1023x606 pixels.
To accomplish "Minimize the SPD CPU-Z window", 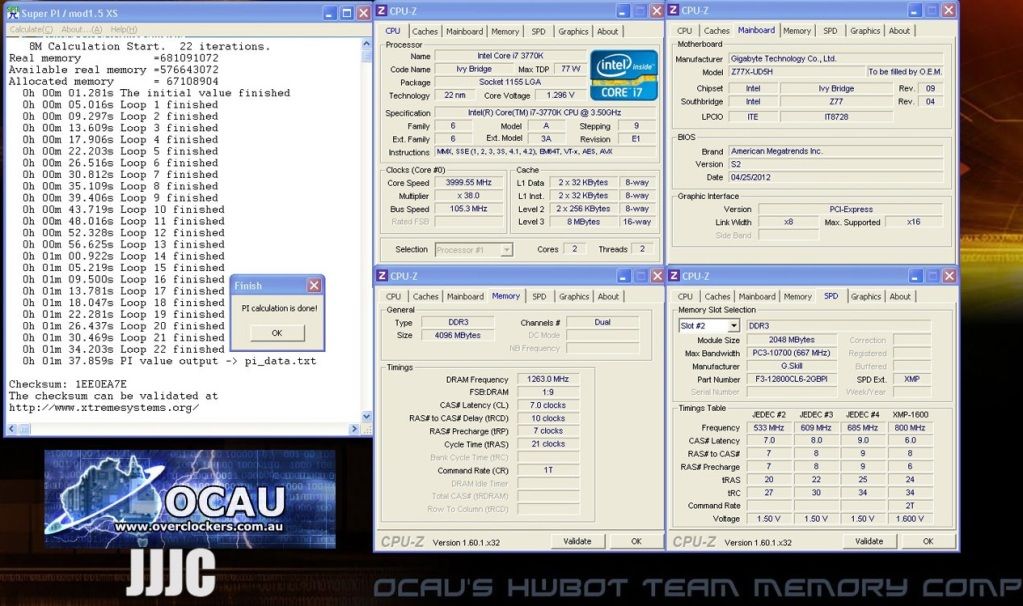I will click(915, 276).
